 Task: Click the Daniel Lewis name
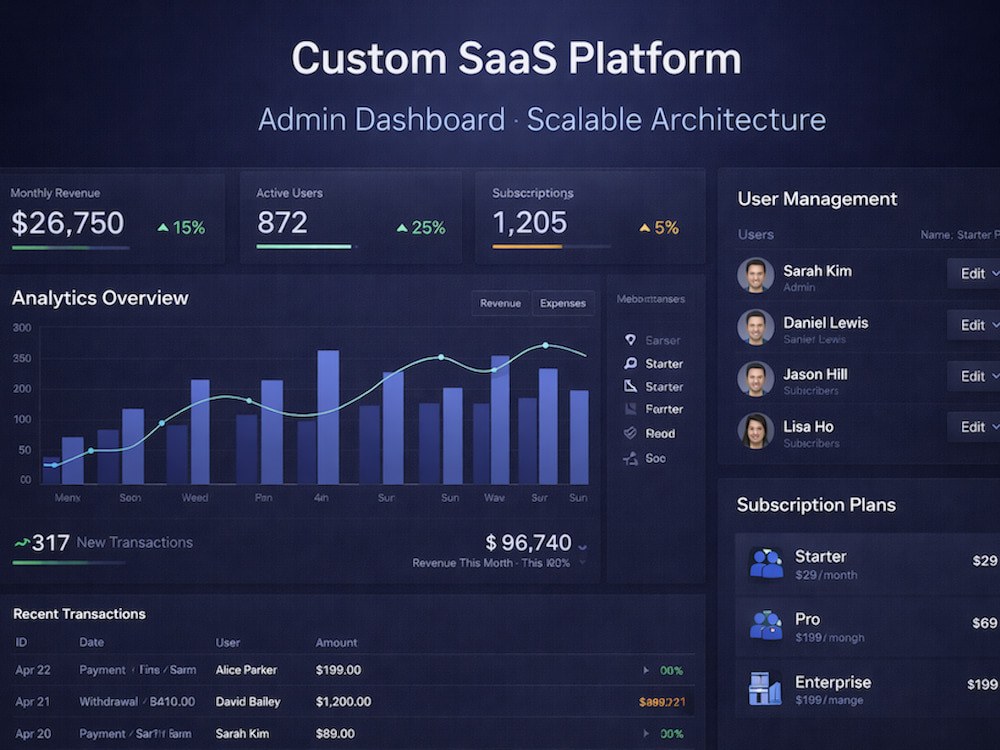point(826,323)
